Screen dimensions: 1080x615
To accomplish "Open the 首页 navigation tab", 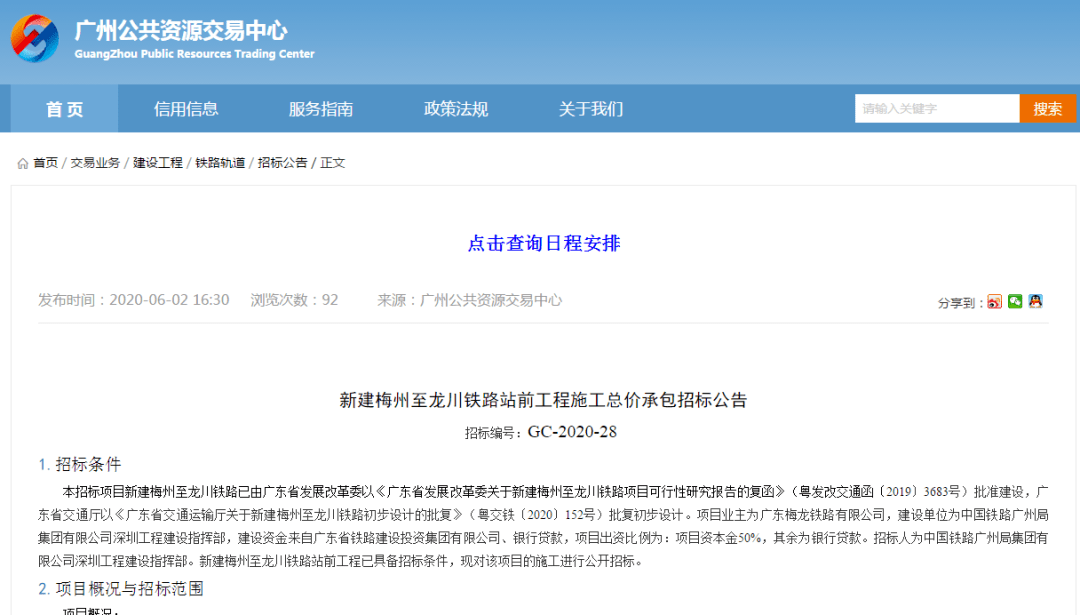I will pos(64,109).
